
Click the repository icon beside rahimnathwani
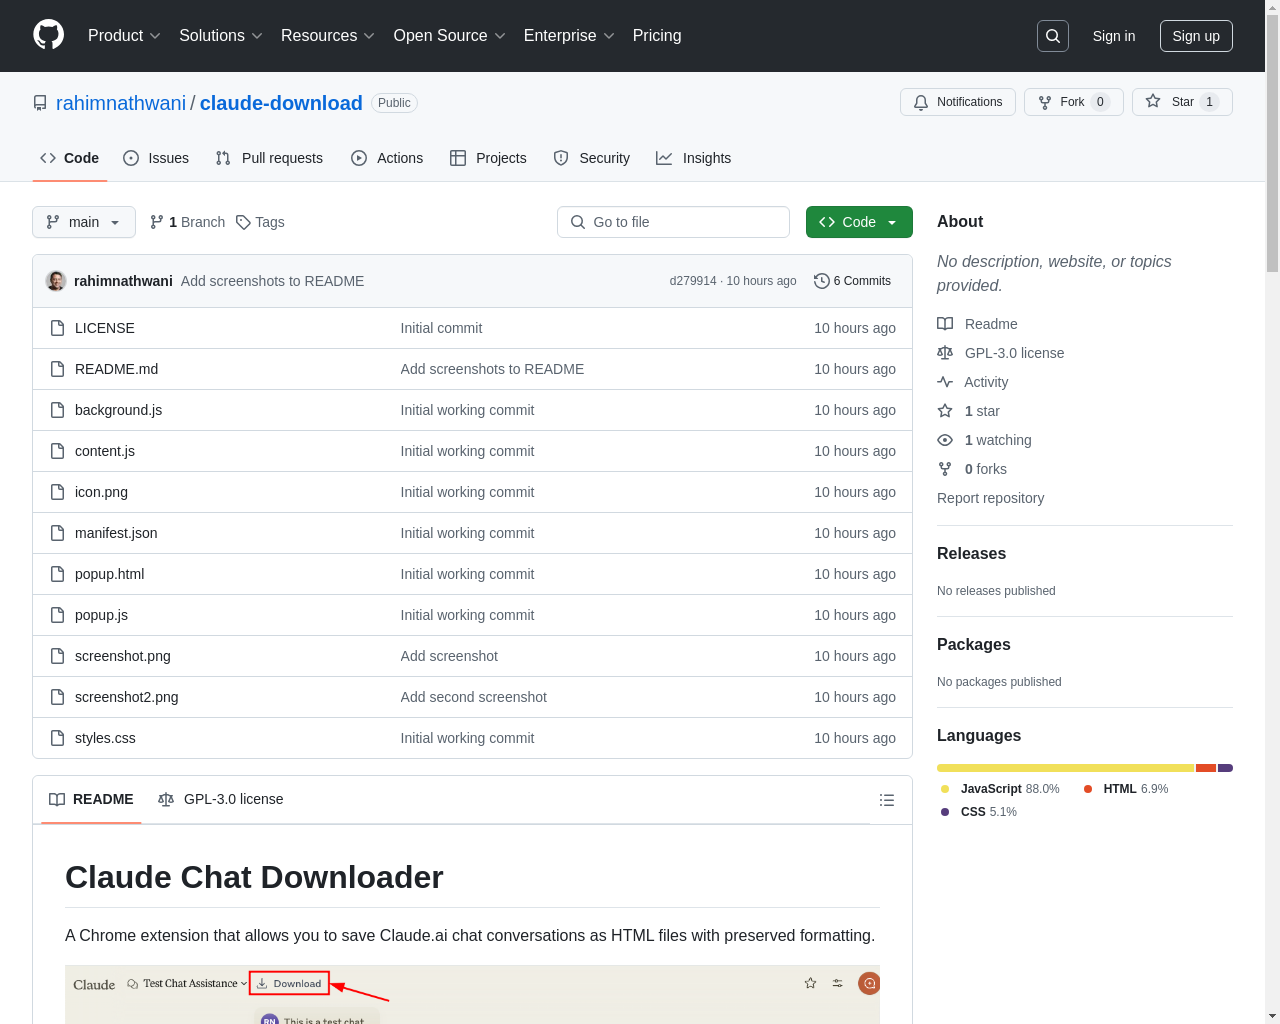[40, 103]
